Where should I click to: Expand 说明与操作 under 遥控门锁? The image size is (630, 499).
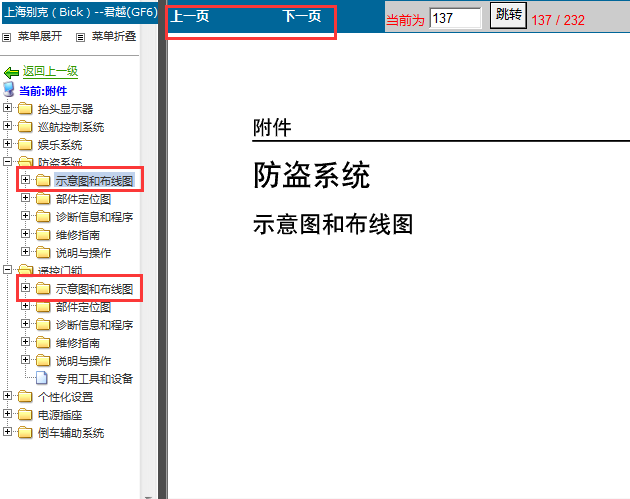tap(25, 360)
